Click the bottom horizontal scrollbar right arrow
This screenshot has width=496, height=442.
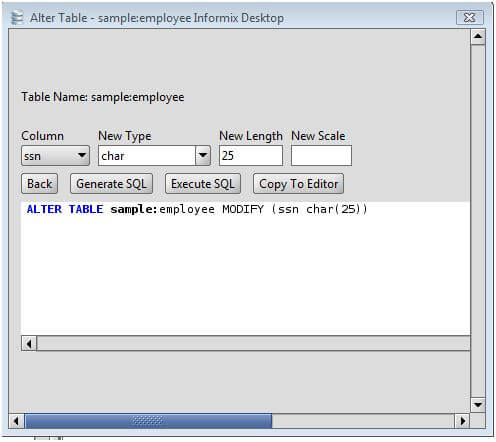click(463, 421)
